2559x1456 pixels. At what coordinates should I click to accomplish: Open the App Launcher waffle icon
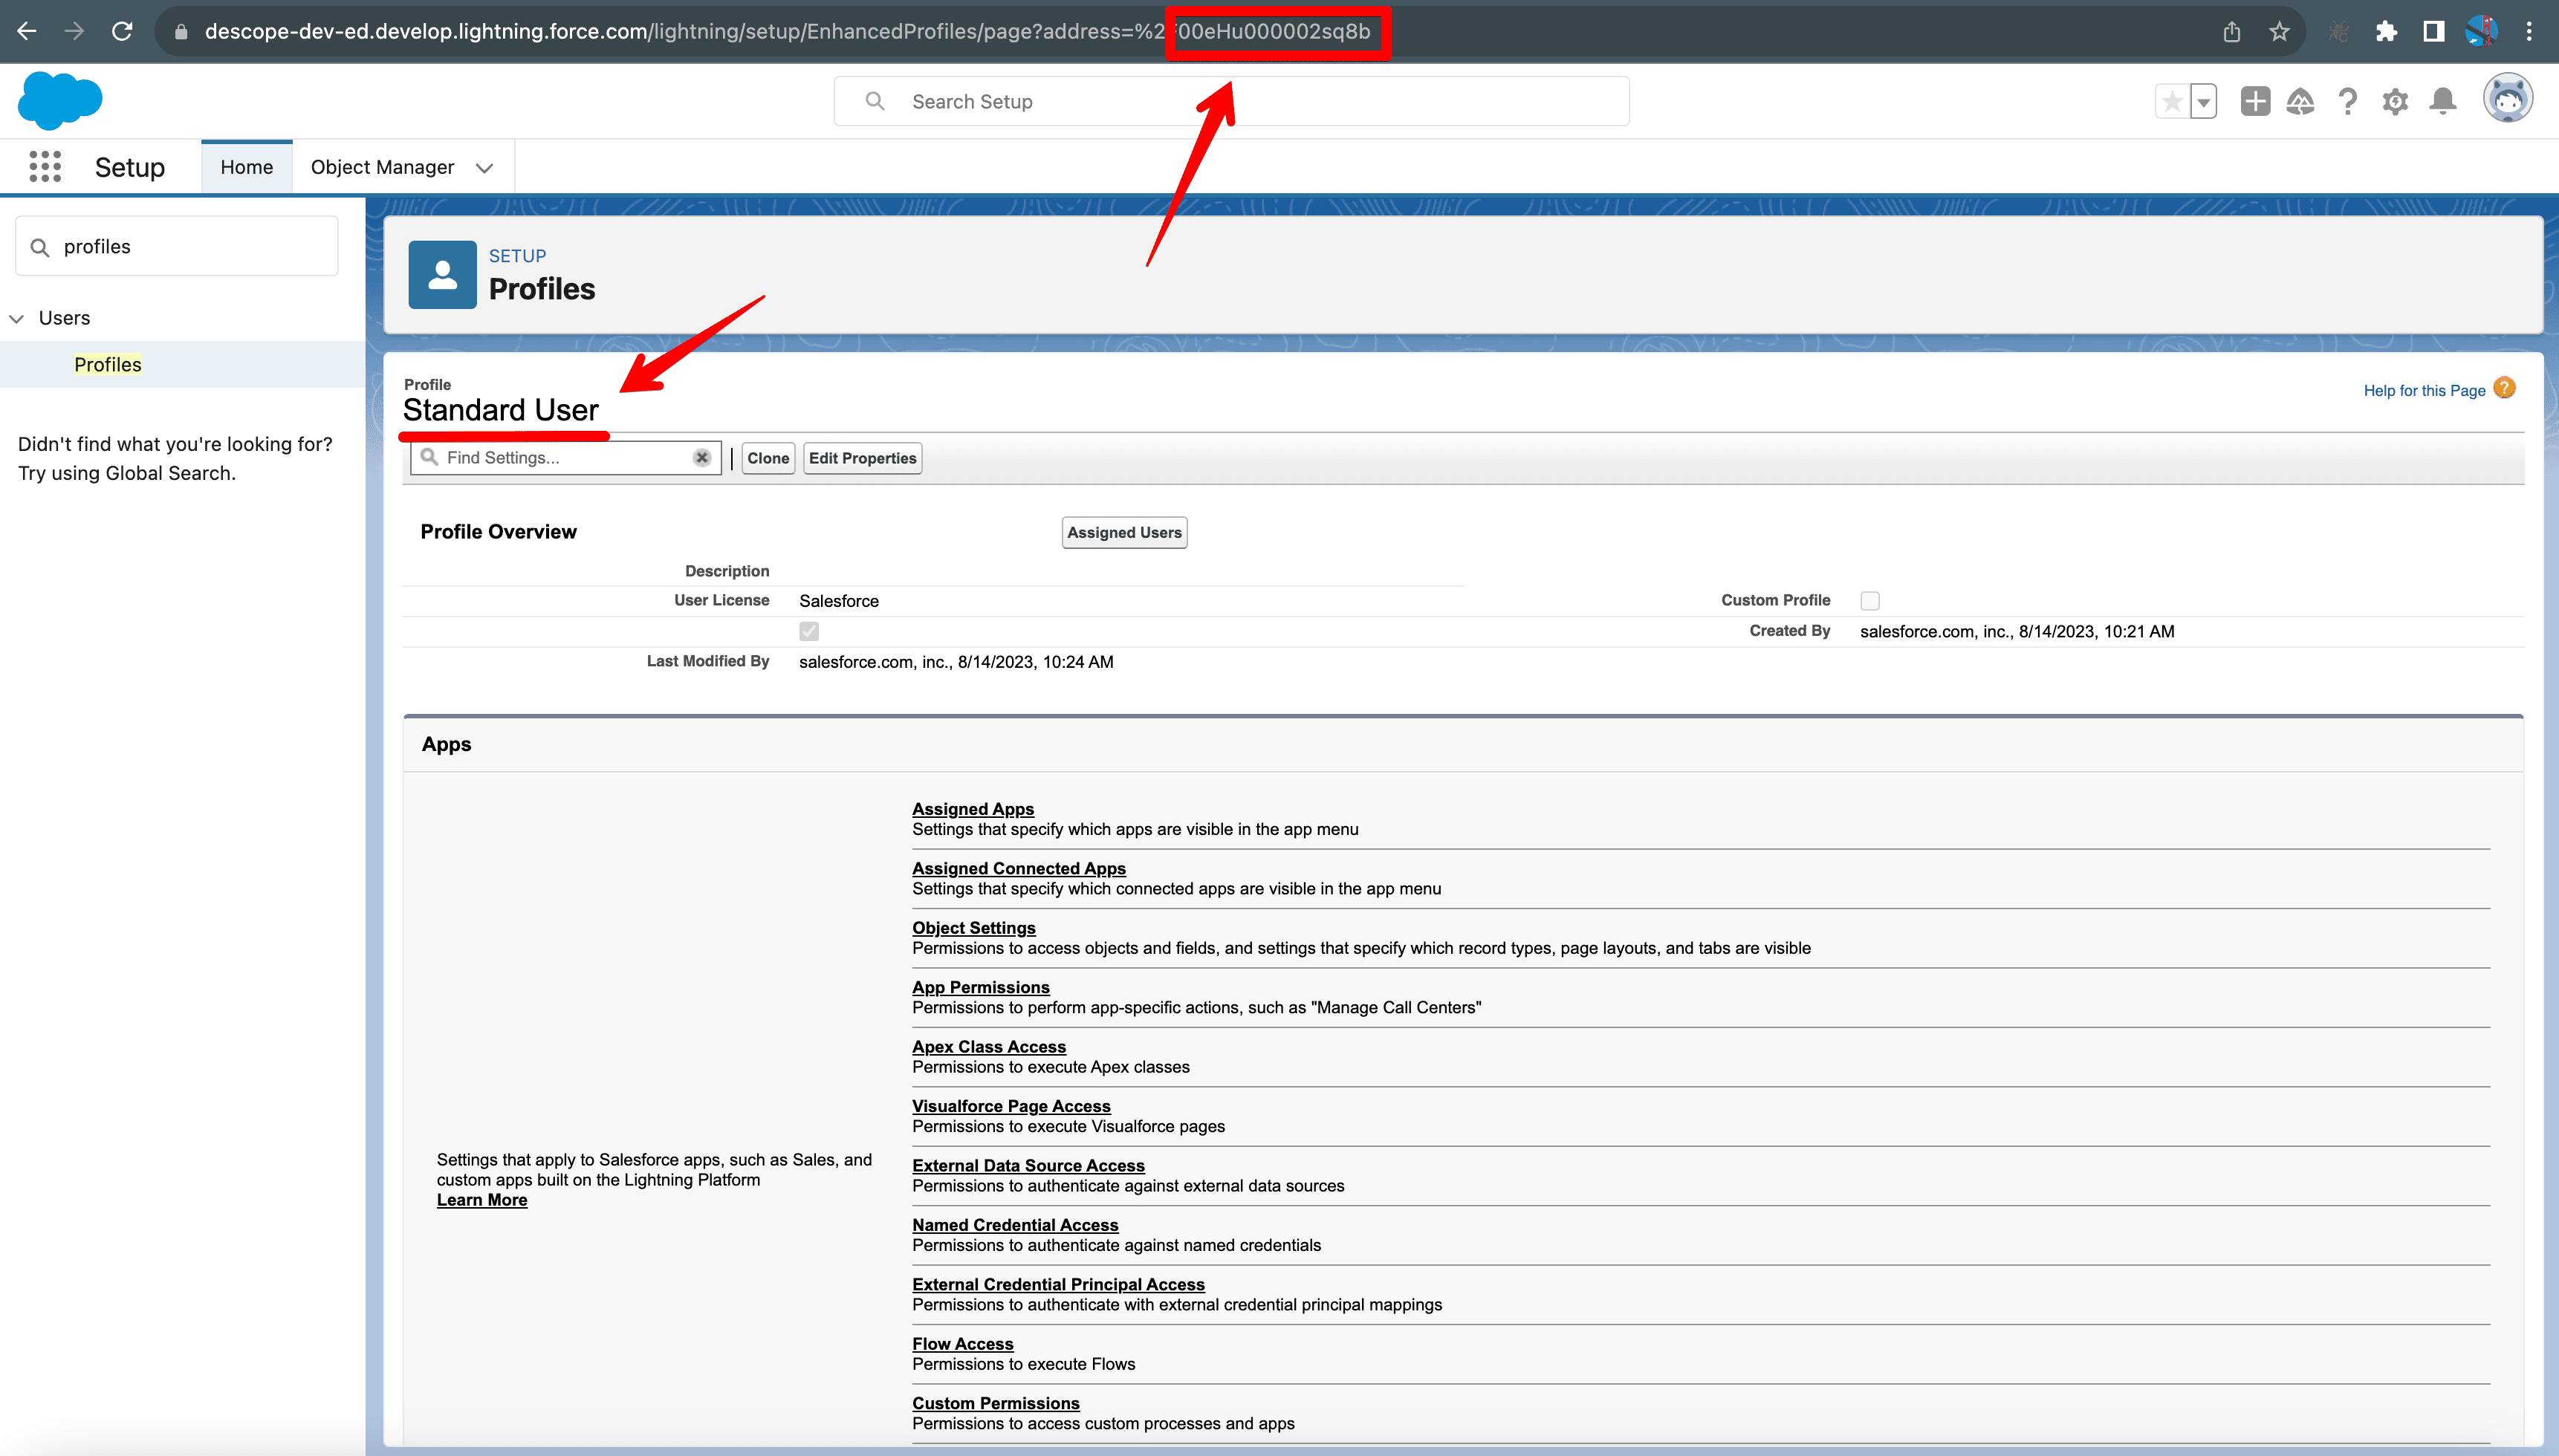tap(44, 166)
